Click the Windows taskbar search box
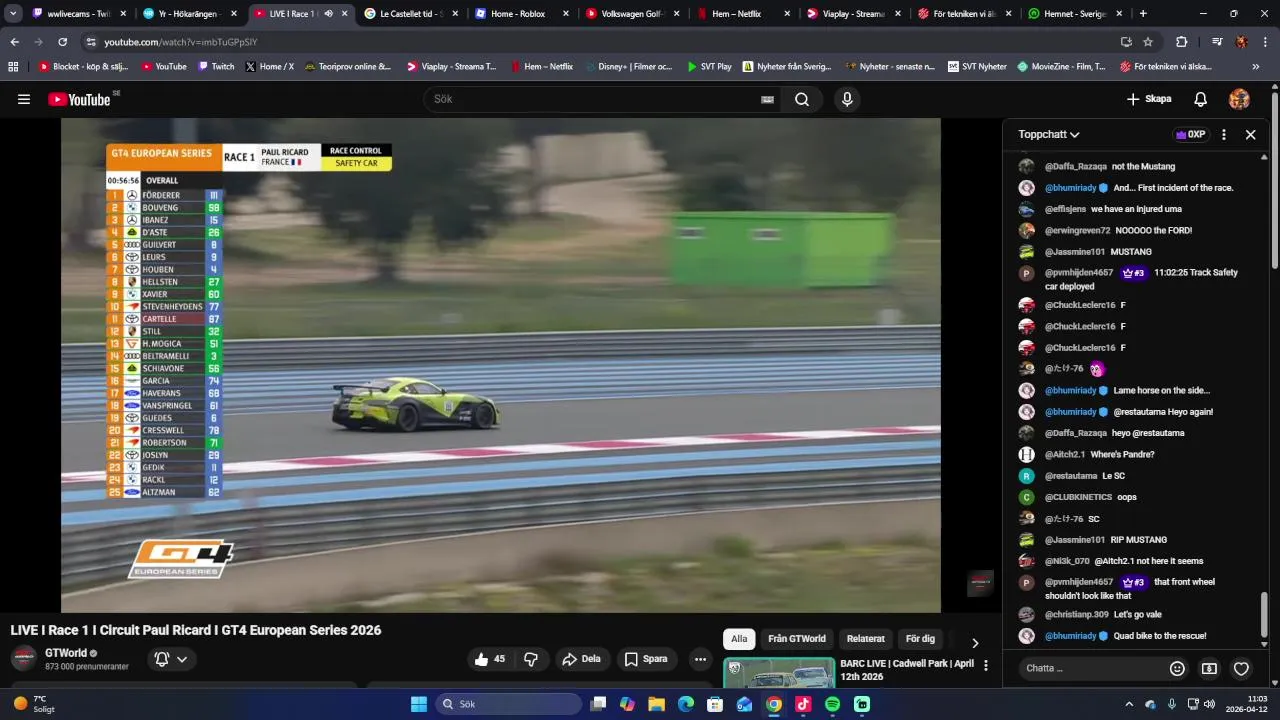 (x=508, y=704)
